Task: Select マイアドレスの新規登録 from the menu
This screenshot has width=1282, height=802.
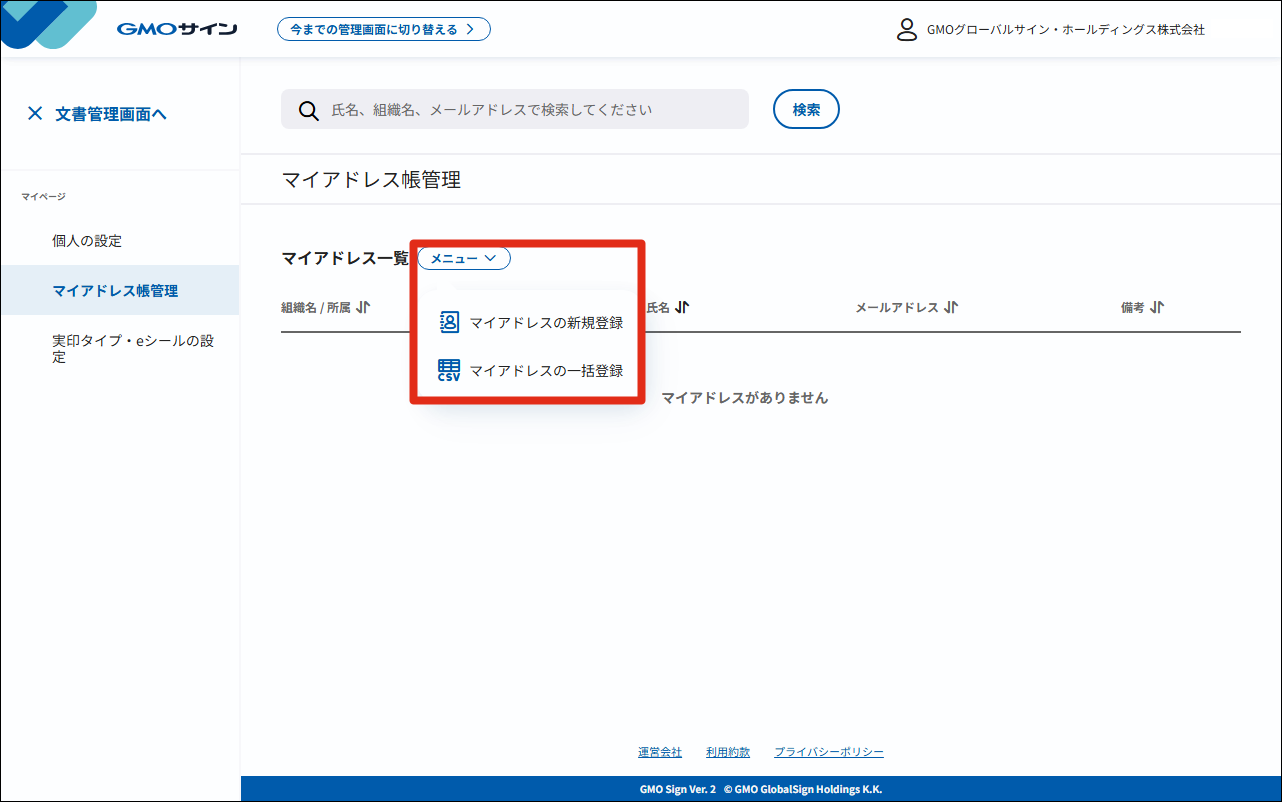Action: [531, 323]
